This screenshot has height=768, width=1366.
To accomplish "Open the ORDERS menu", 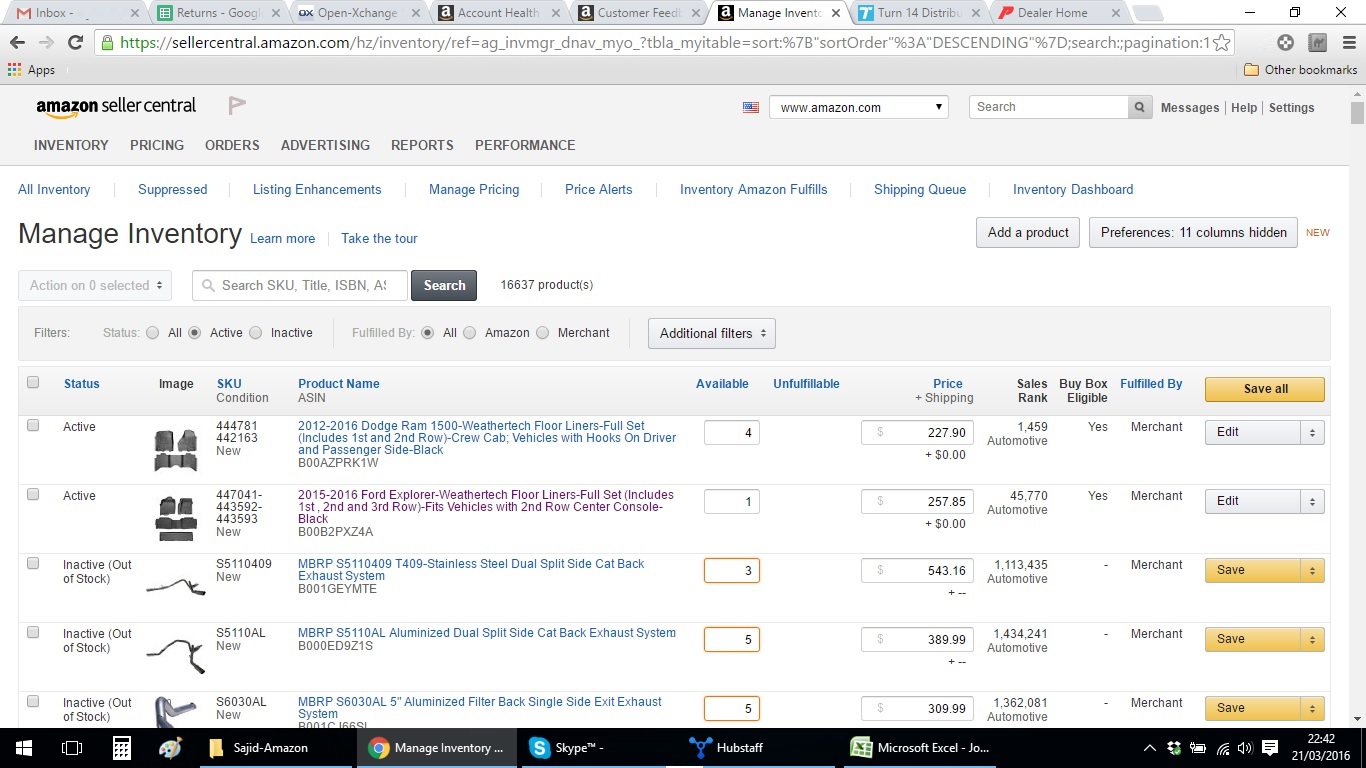I will coord(232,145).
